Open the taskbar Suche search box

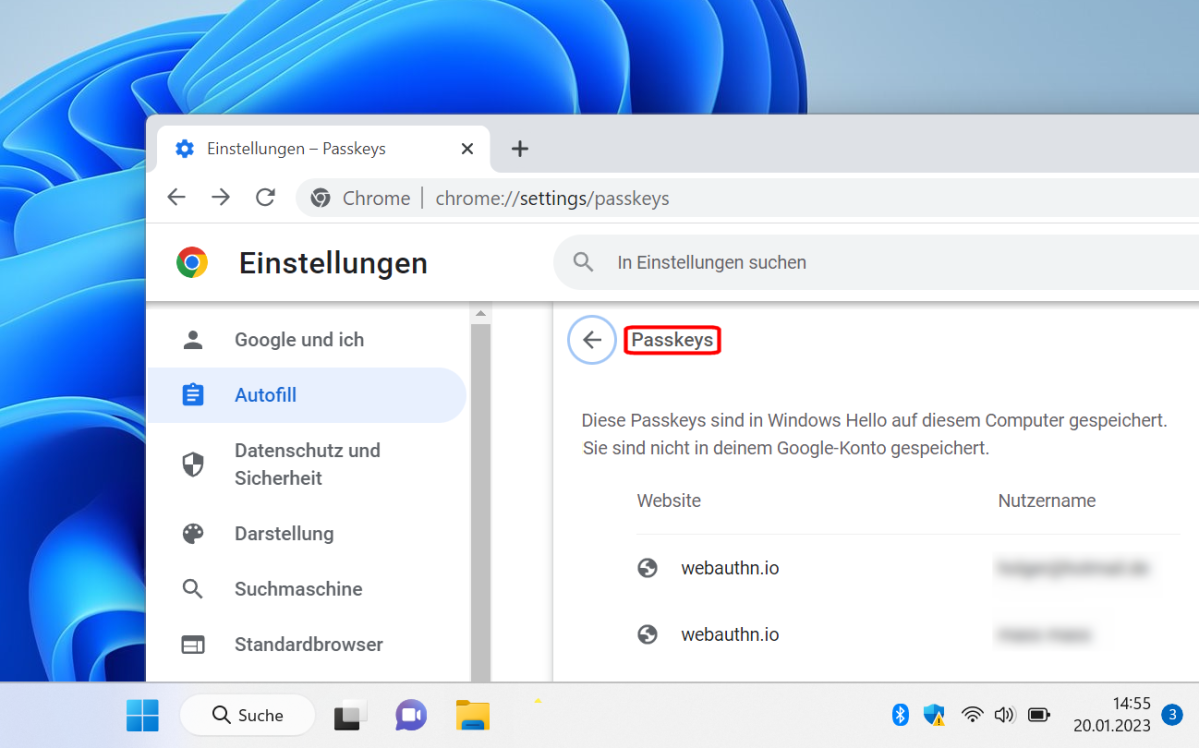coord(248,715)
